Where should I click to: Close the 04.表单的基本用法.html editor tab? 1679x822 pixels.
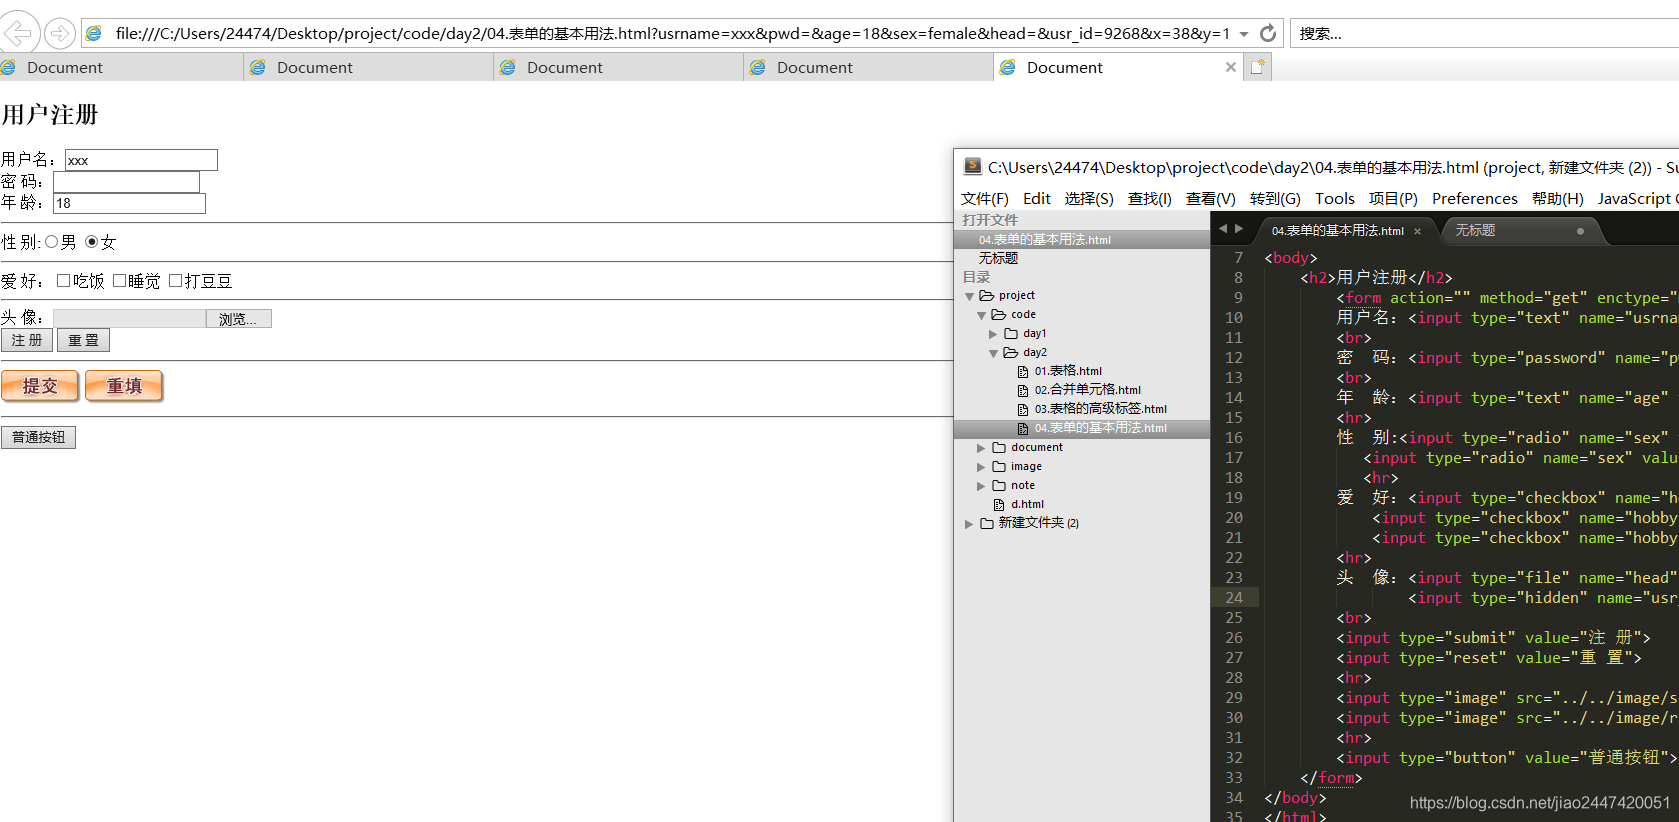[x=1417, y=231]
